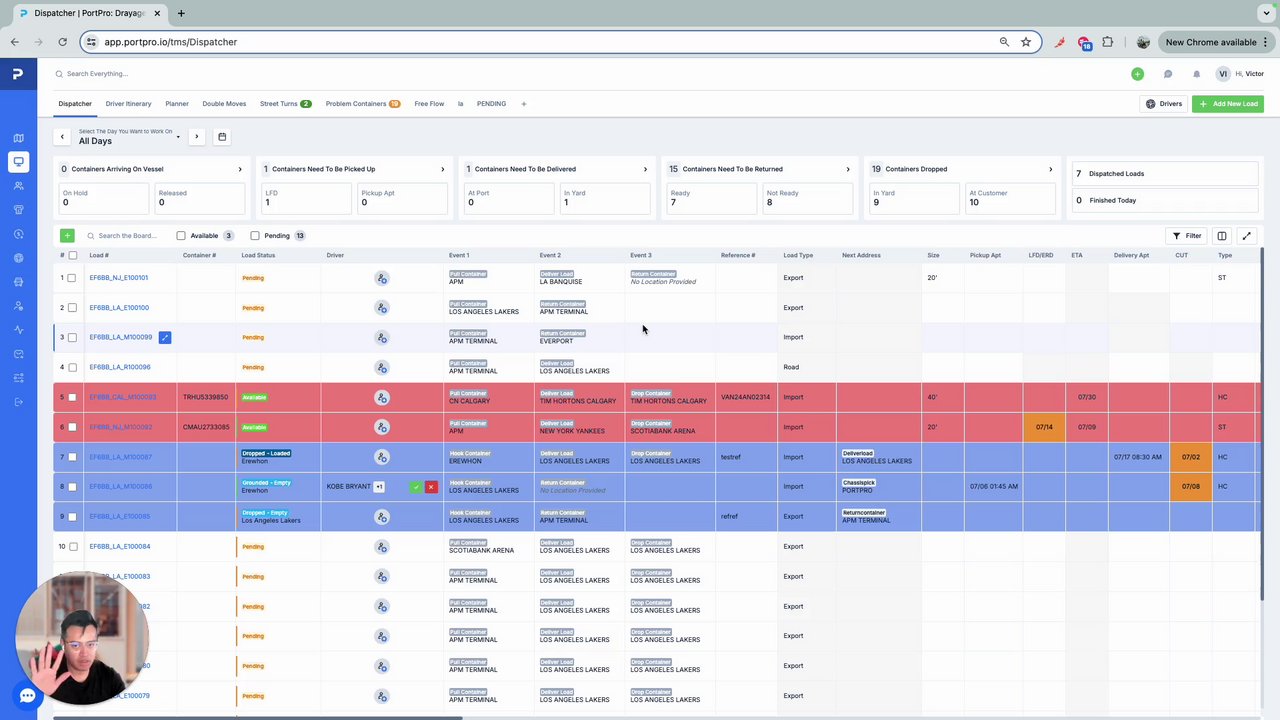Assign driver icon for load EF6BB_CAL_M100093

381,397
